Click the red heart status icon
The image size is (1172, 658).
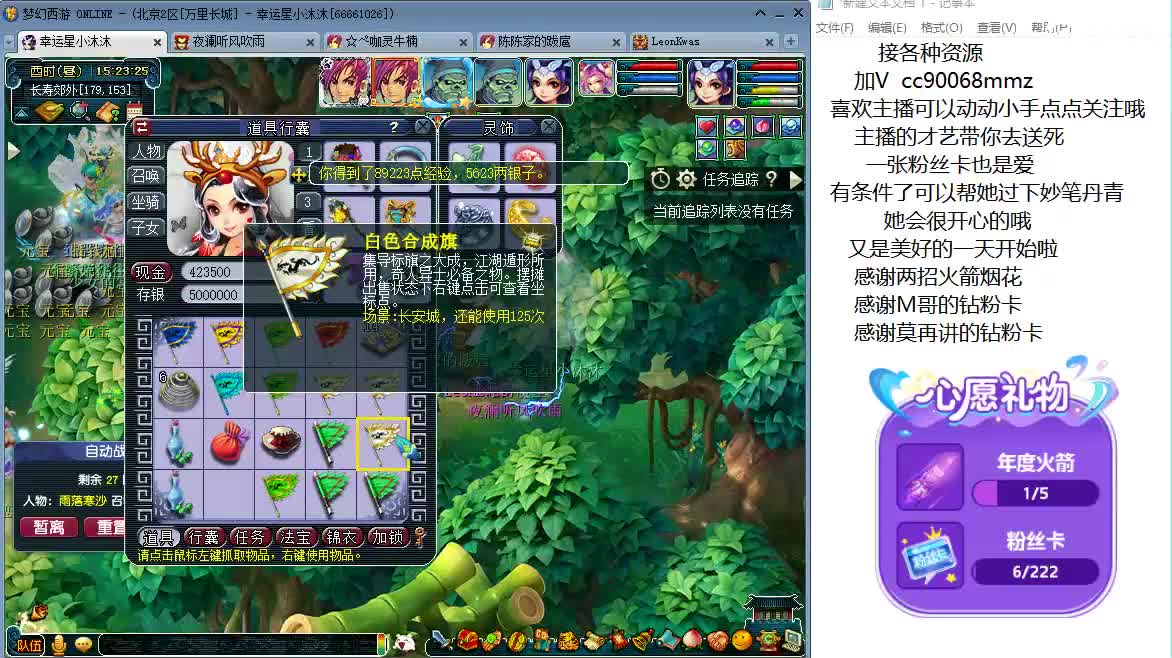(706, 126)
